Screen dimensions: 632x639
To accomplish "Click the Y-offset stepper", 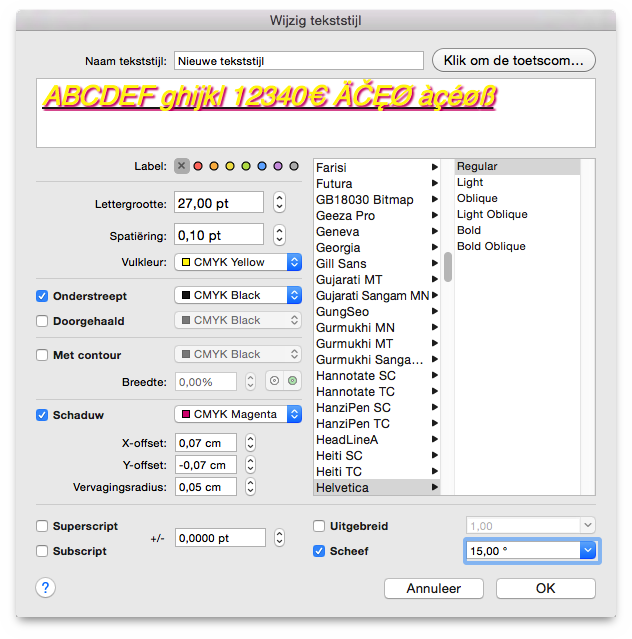I will 251,465.
